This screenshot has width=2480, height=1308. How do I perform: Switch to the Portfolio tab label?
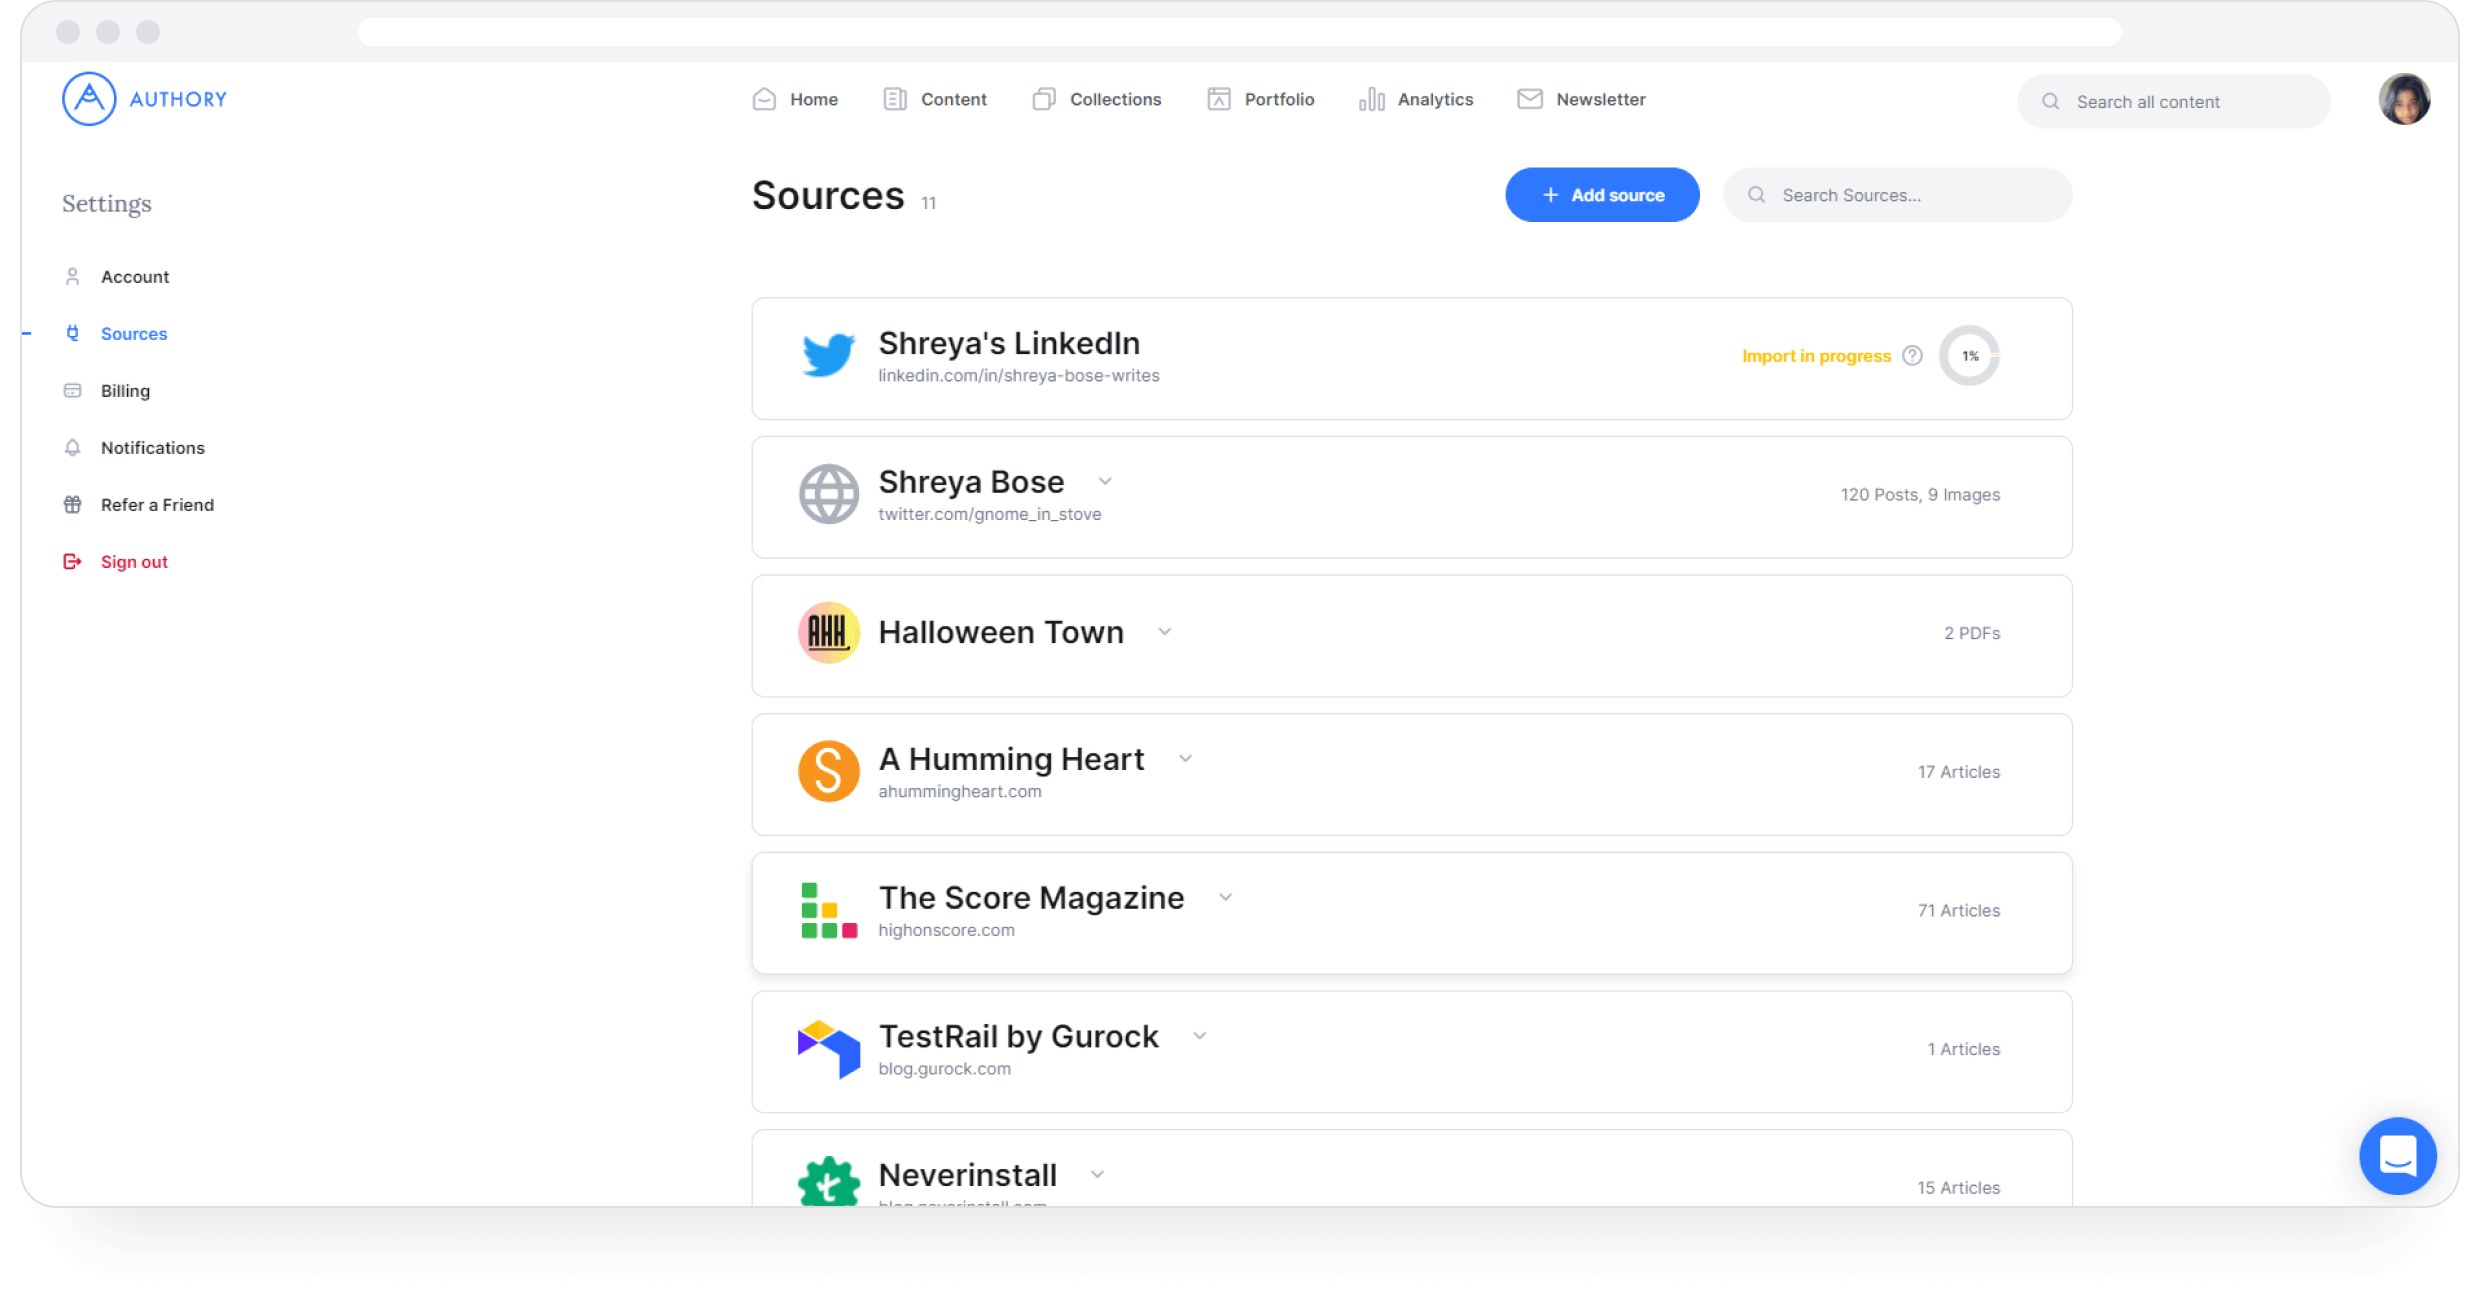point(1280,99)
